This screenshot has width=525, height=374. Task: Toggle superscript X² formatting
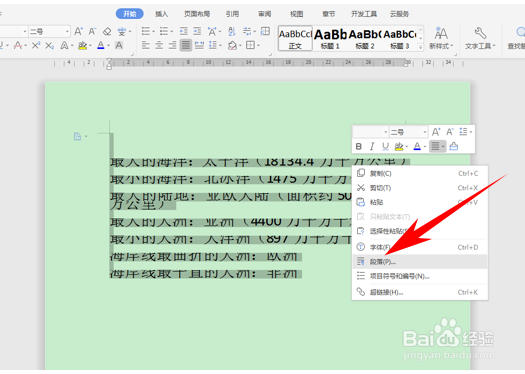[36, 45]
